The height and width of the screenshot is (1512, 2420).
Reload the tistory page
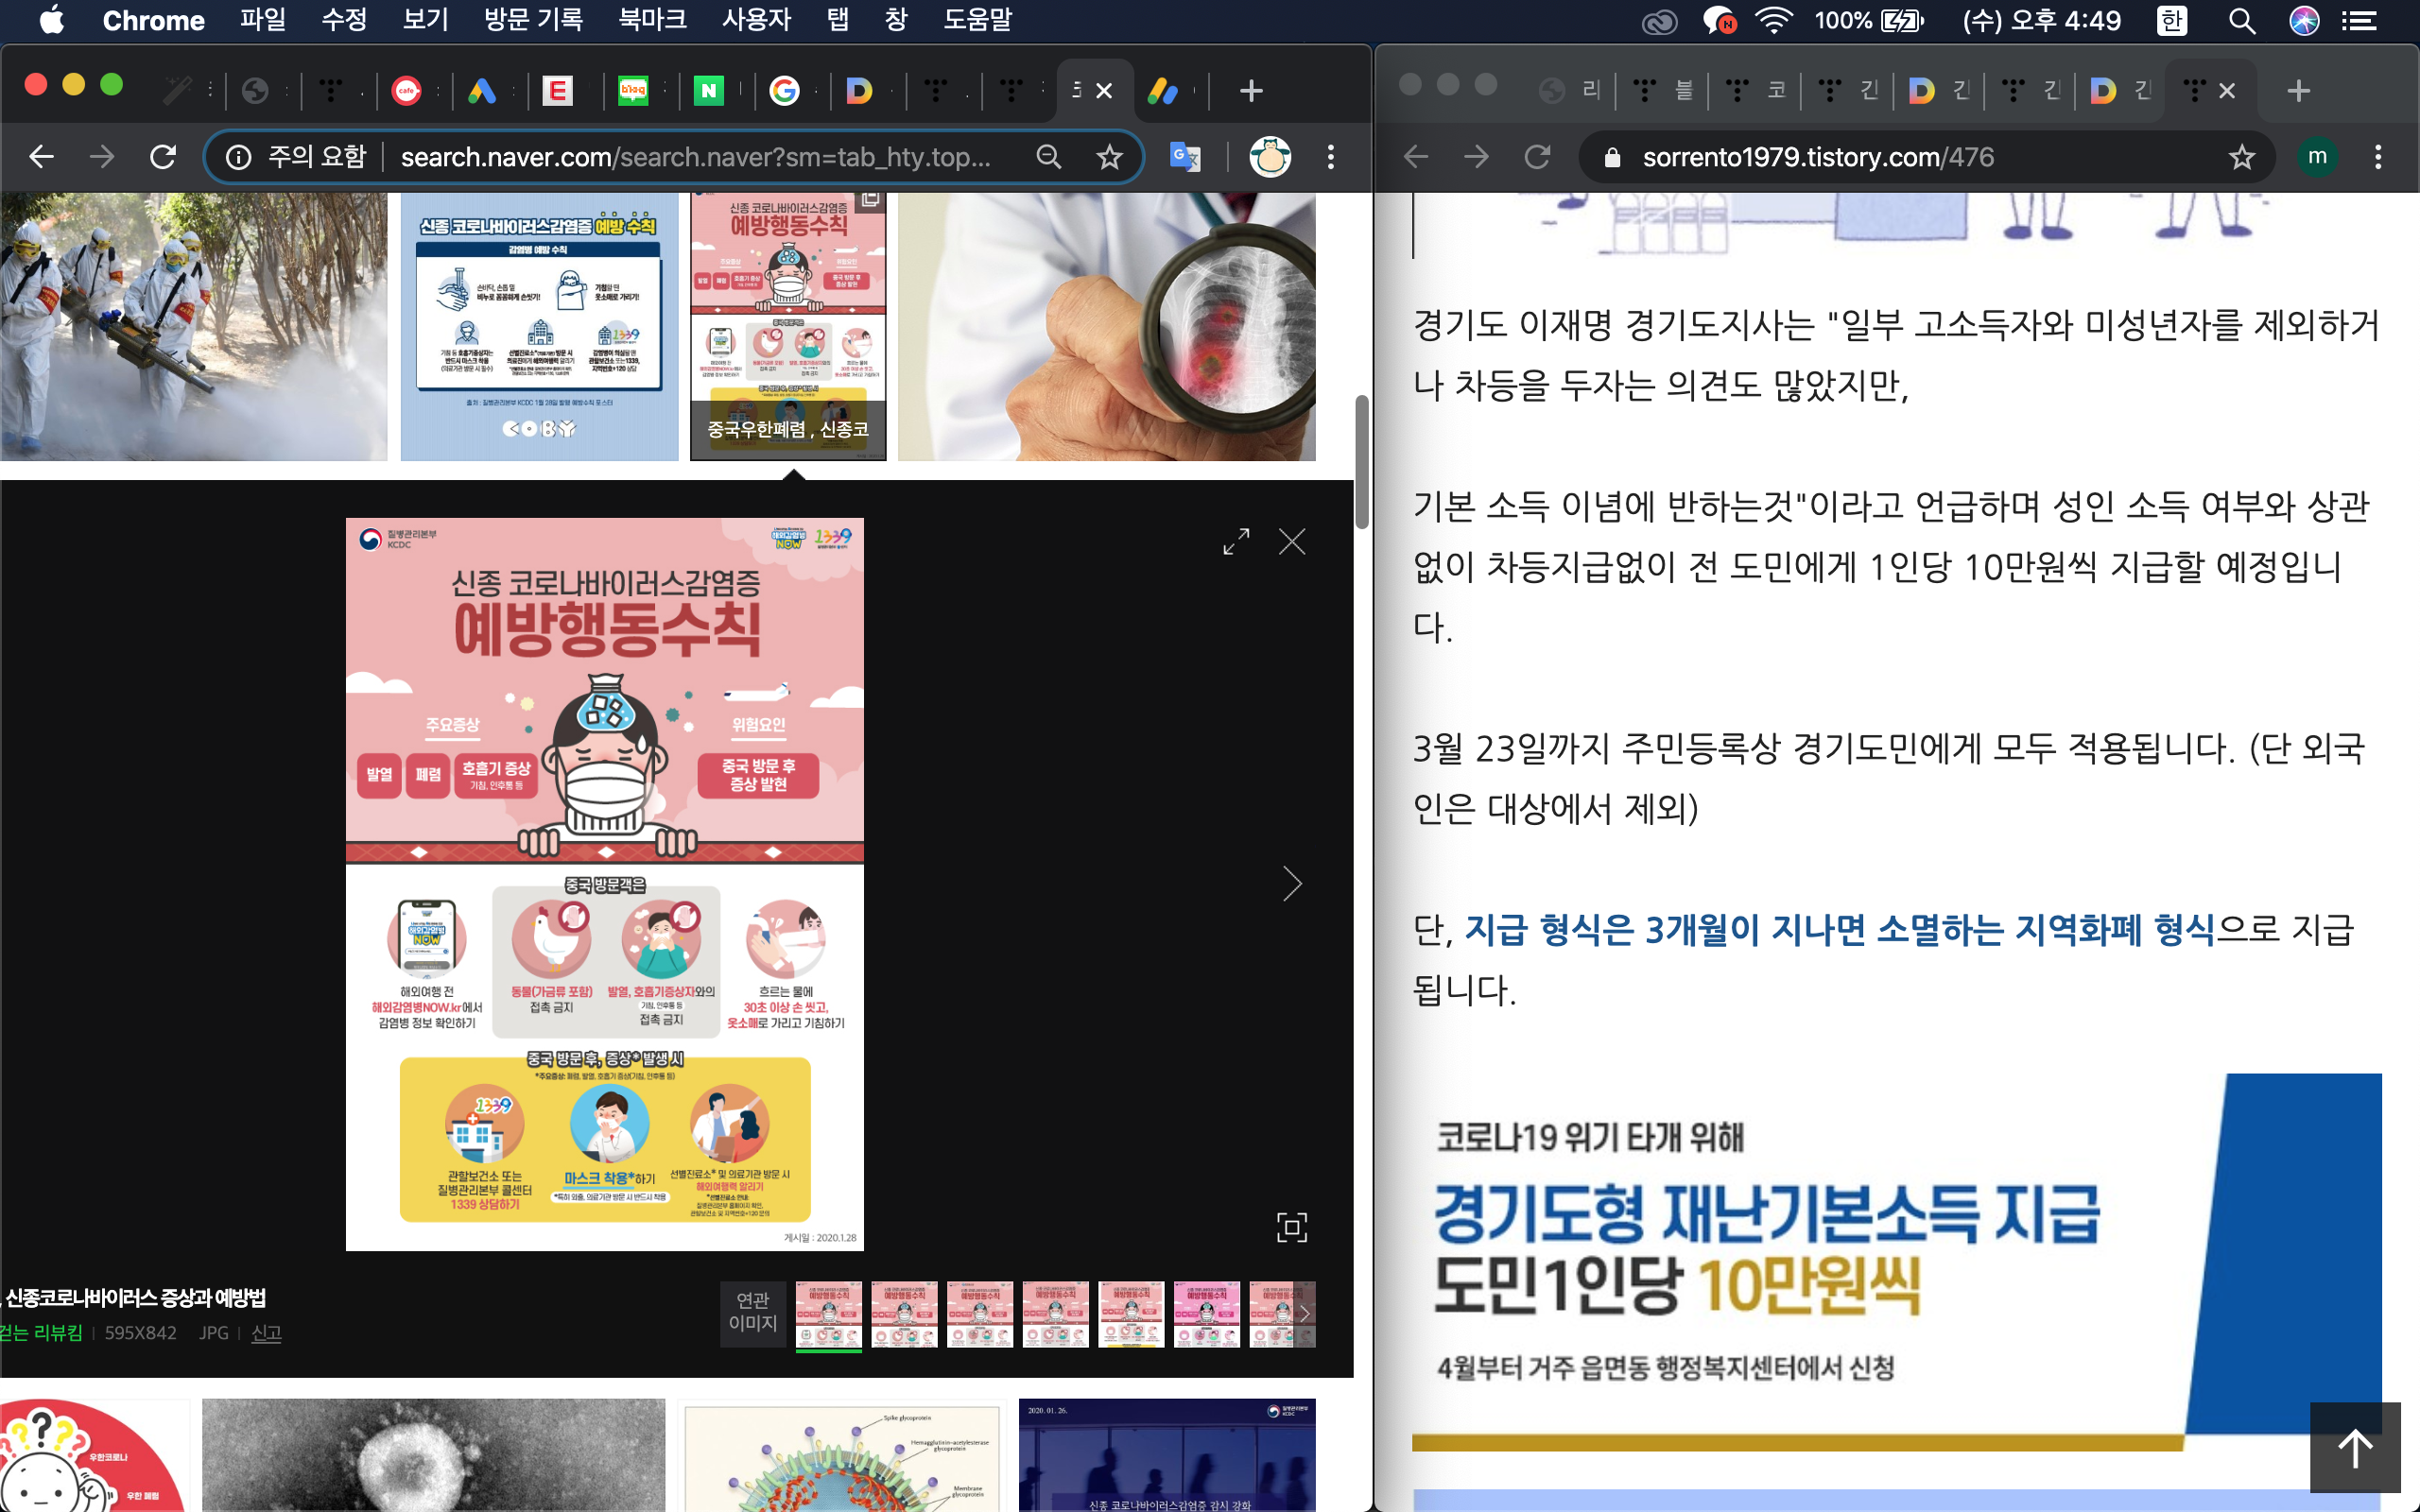click(1537, 157)
